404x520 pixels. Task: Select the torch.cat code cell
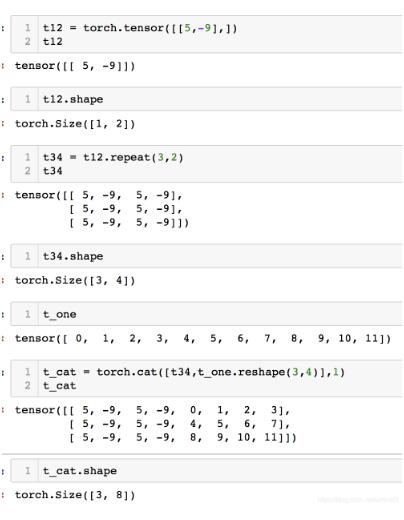[x=206, y=379]
